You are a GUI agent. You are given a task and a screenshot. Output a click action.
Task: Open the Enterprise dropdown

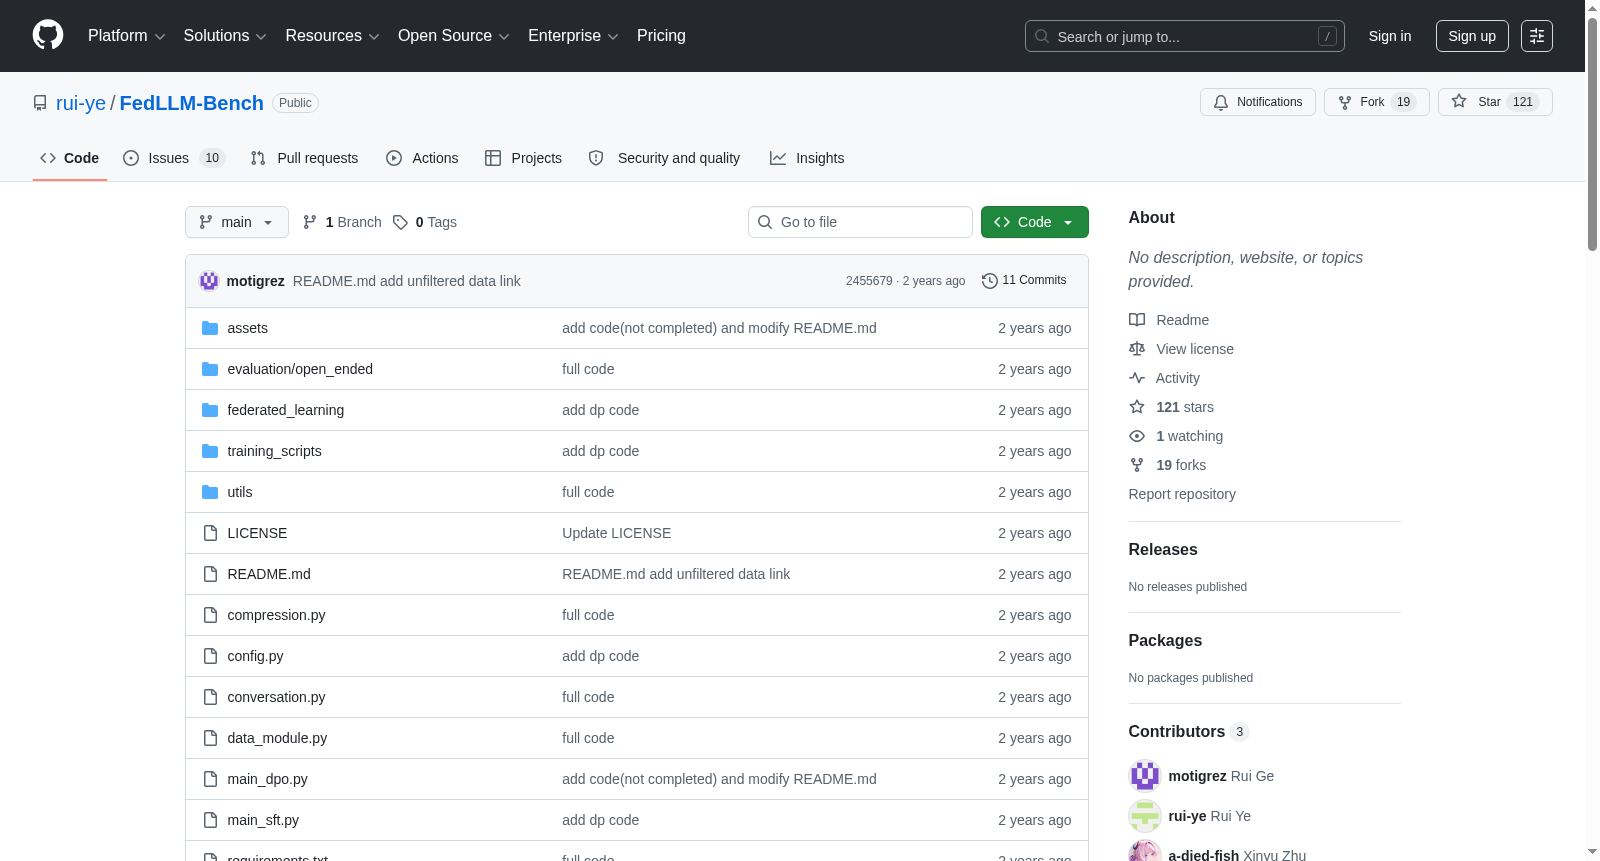point(573,36)
